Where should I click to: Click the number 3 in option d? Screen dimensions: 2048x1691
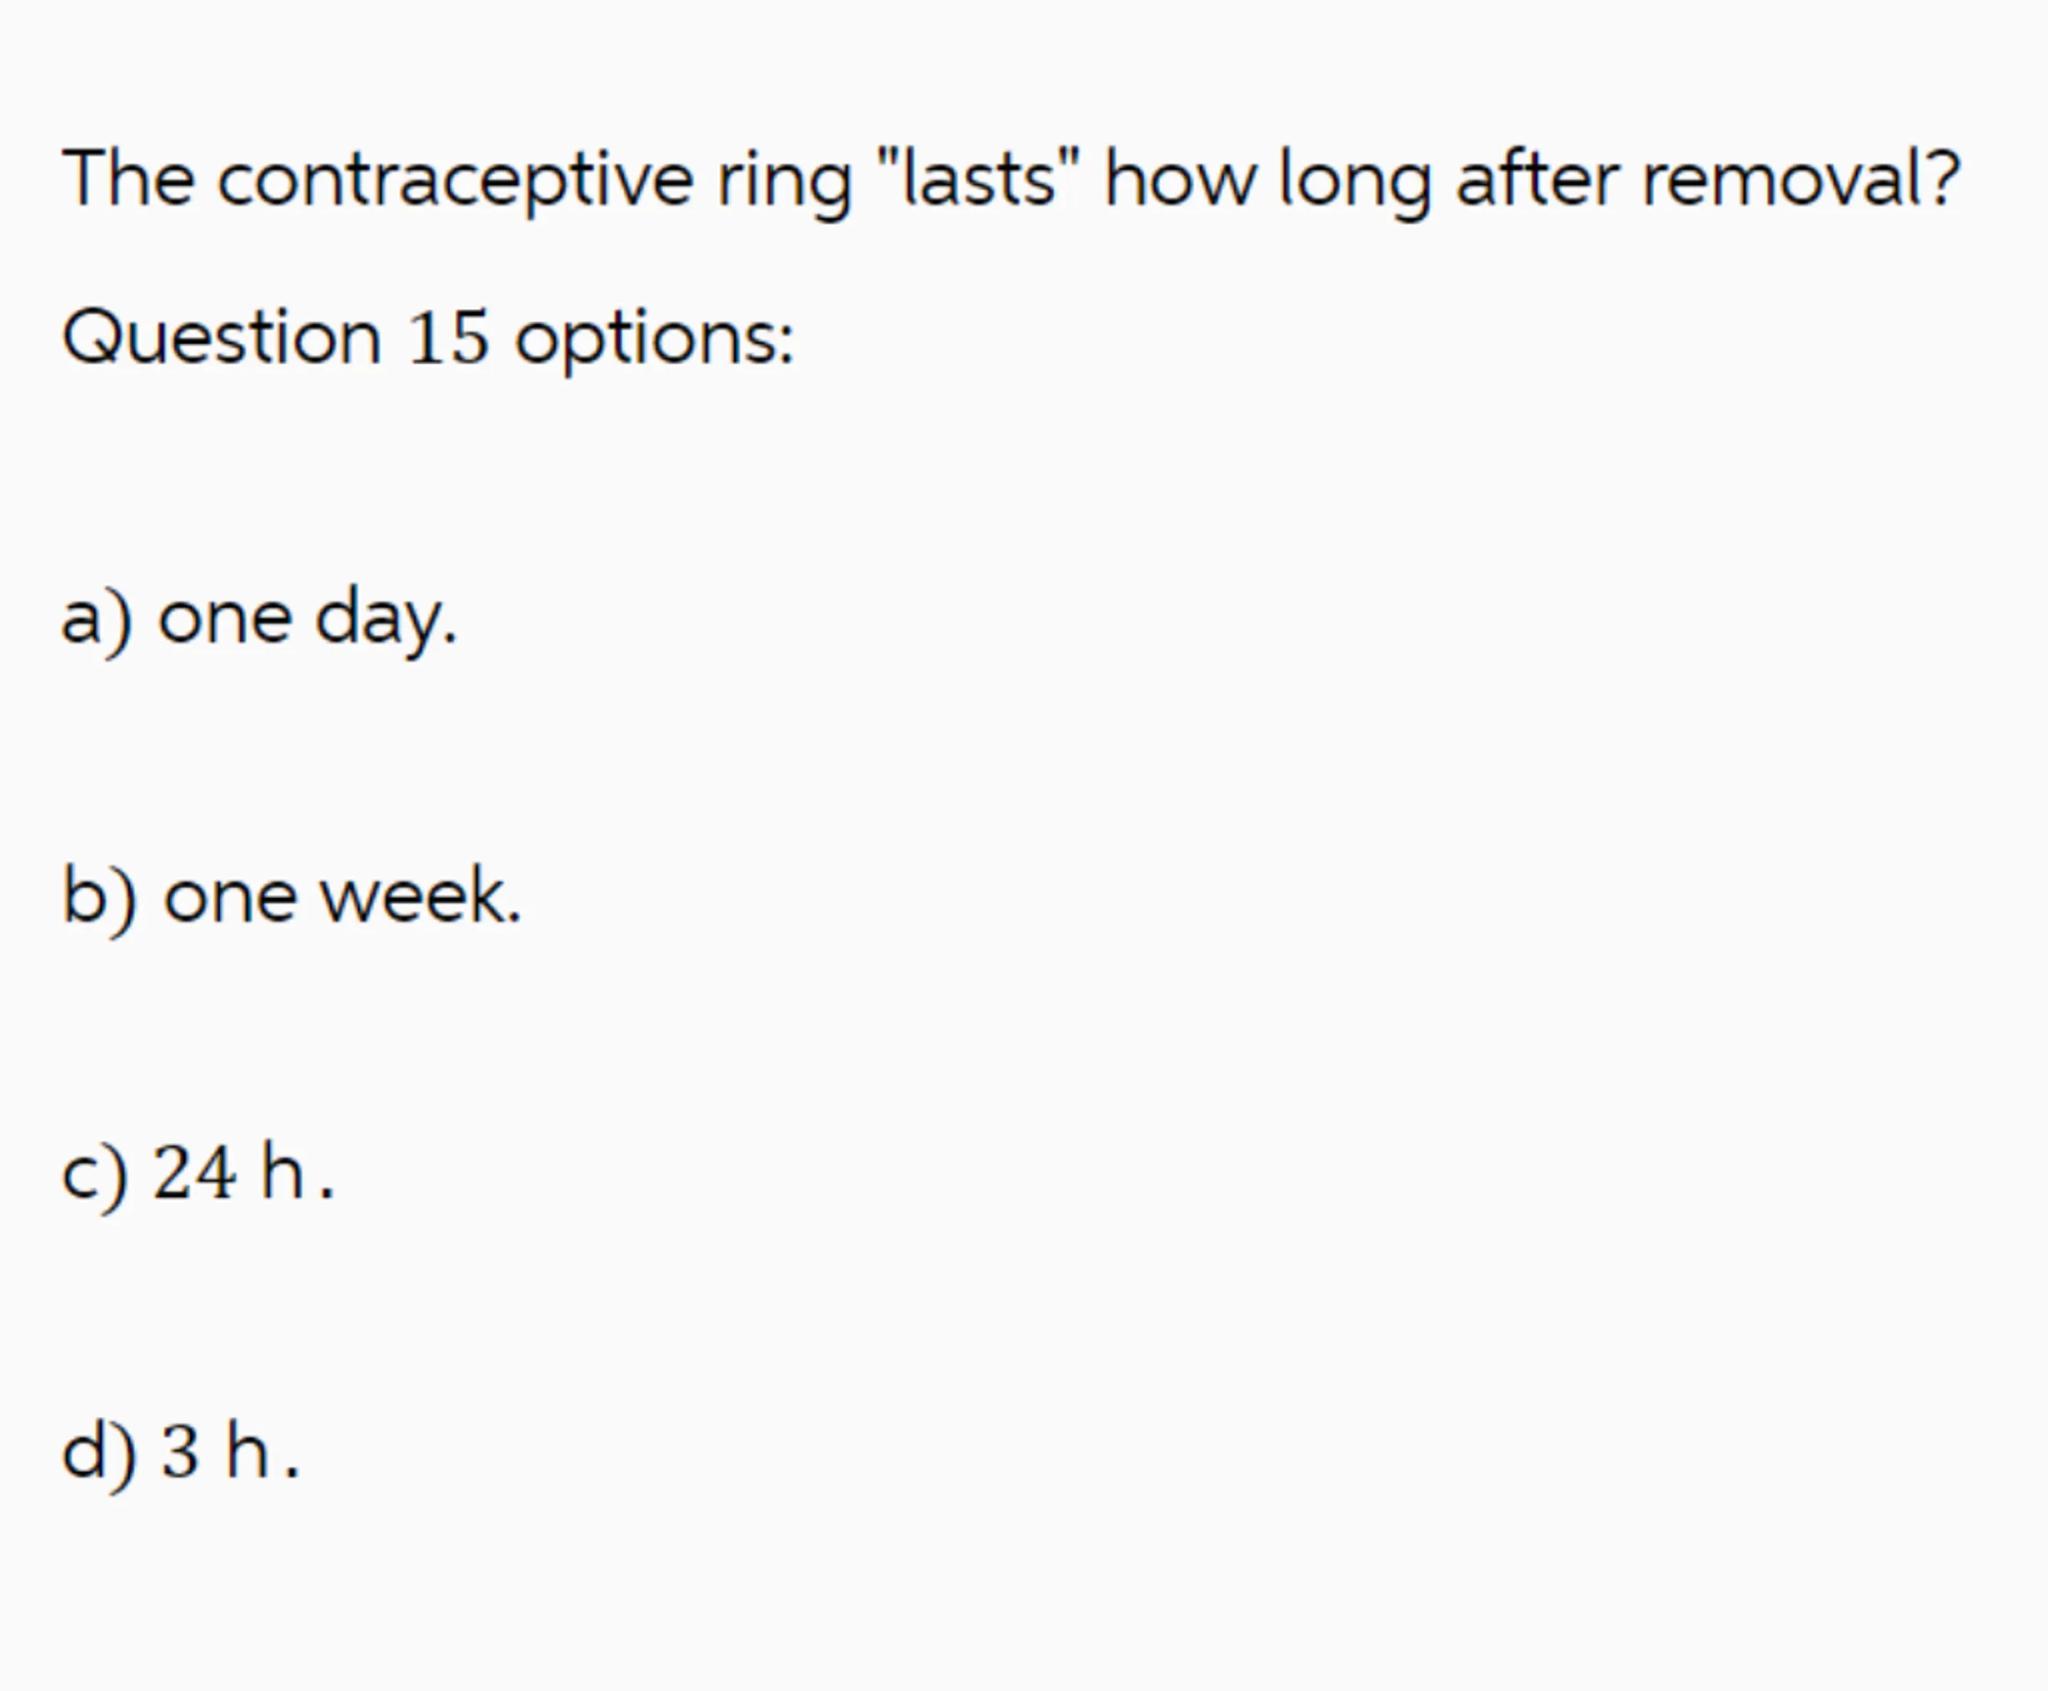[180, 1451]
